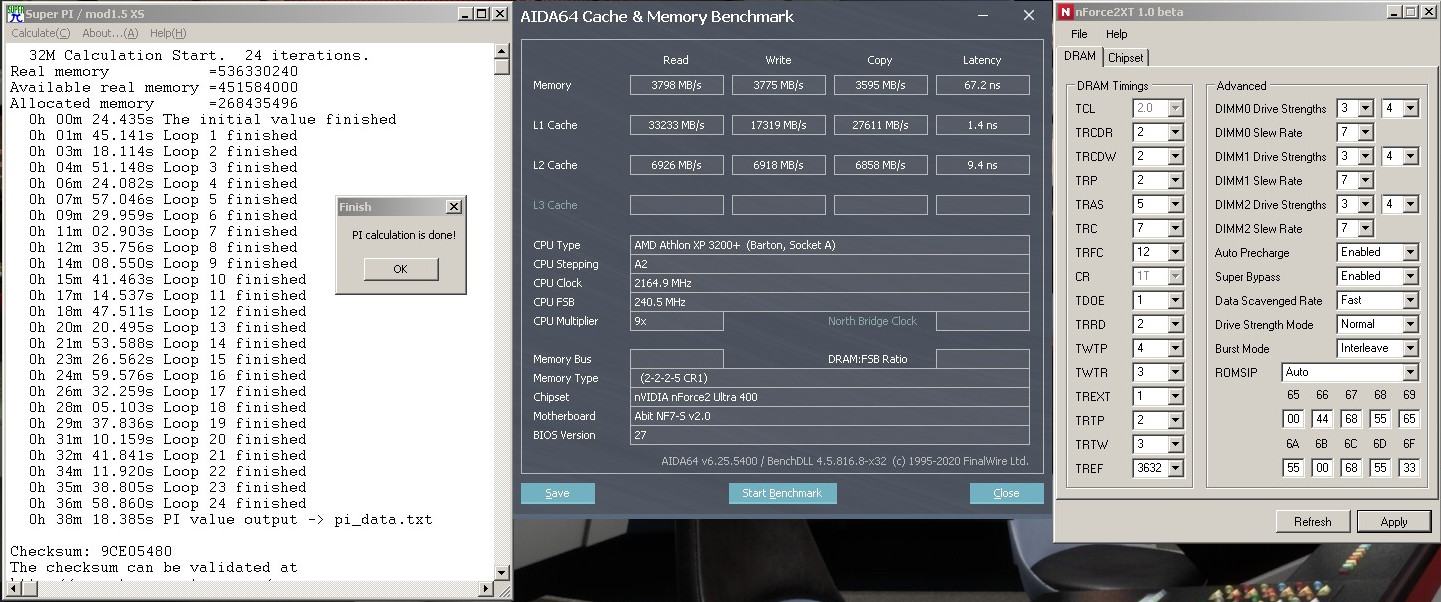The image size is (1441, 602).
Task: Open the TRAS dropdown
Action: click(1175, 204)
